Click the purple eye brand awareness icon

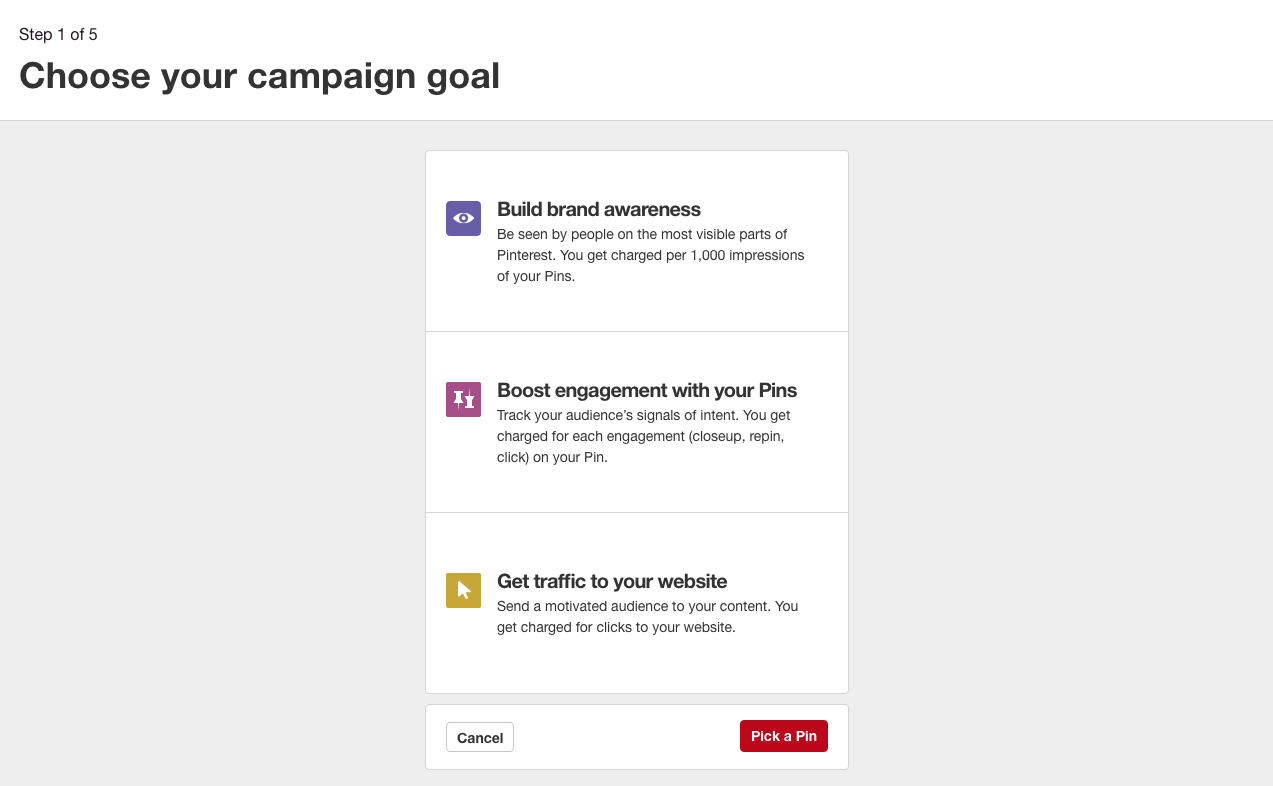tap(463, 218)
